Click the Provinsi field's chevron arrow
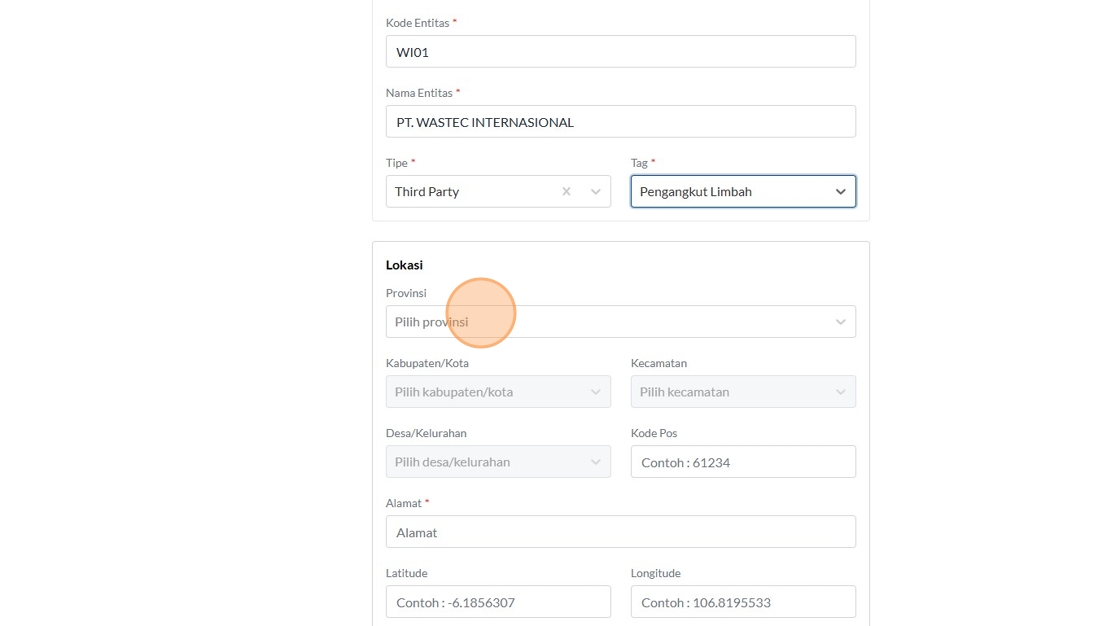Image resolution: width=1120 pixels, height=626 pixels. pos(840,322)
